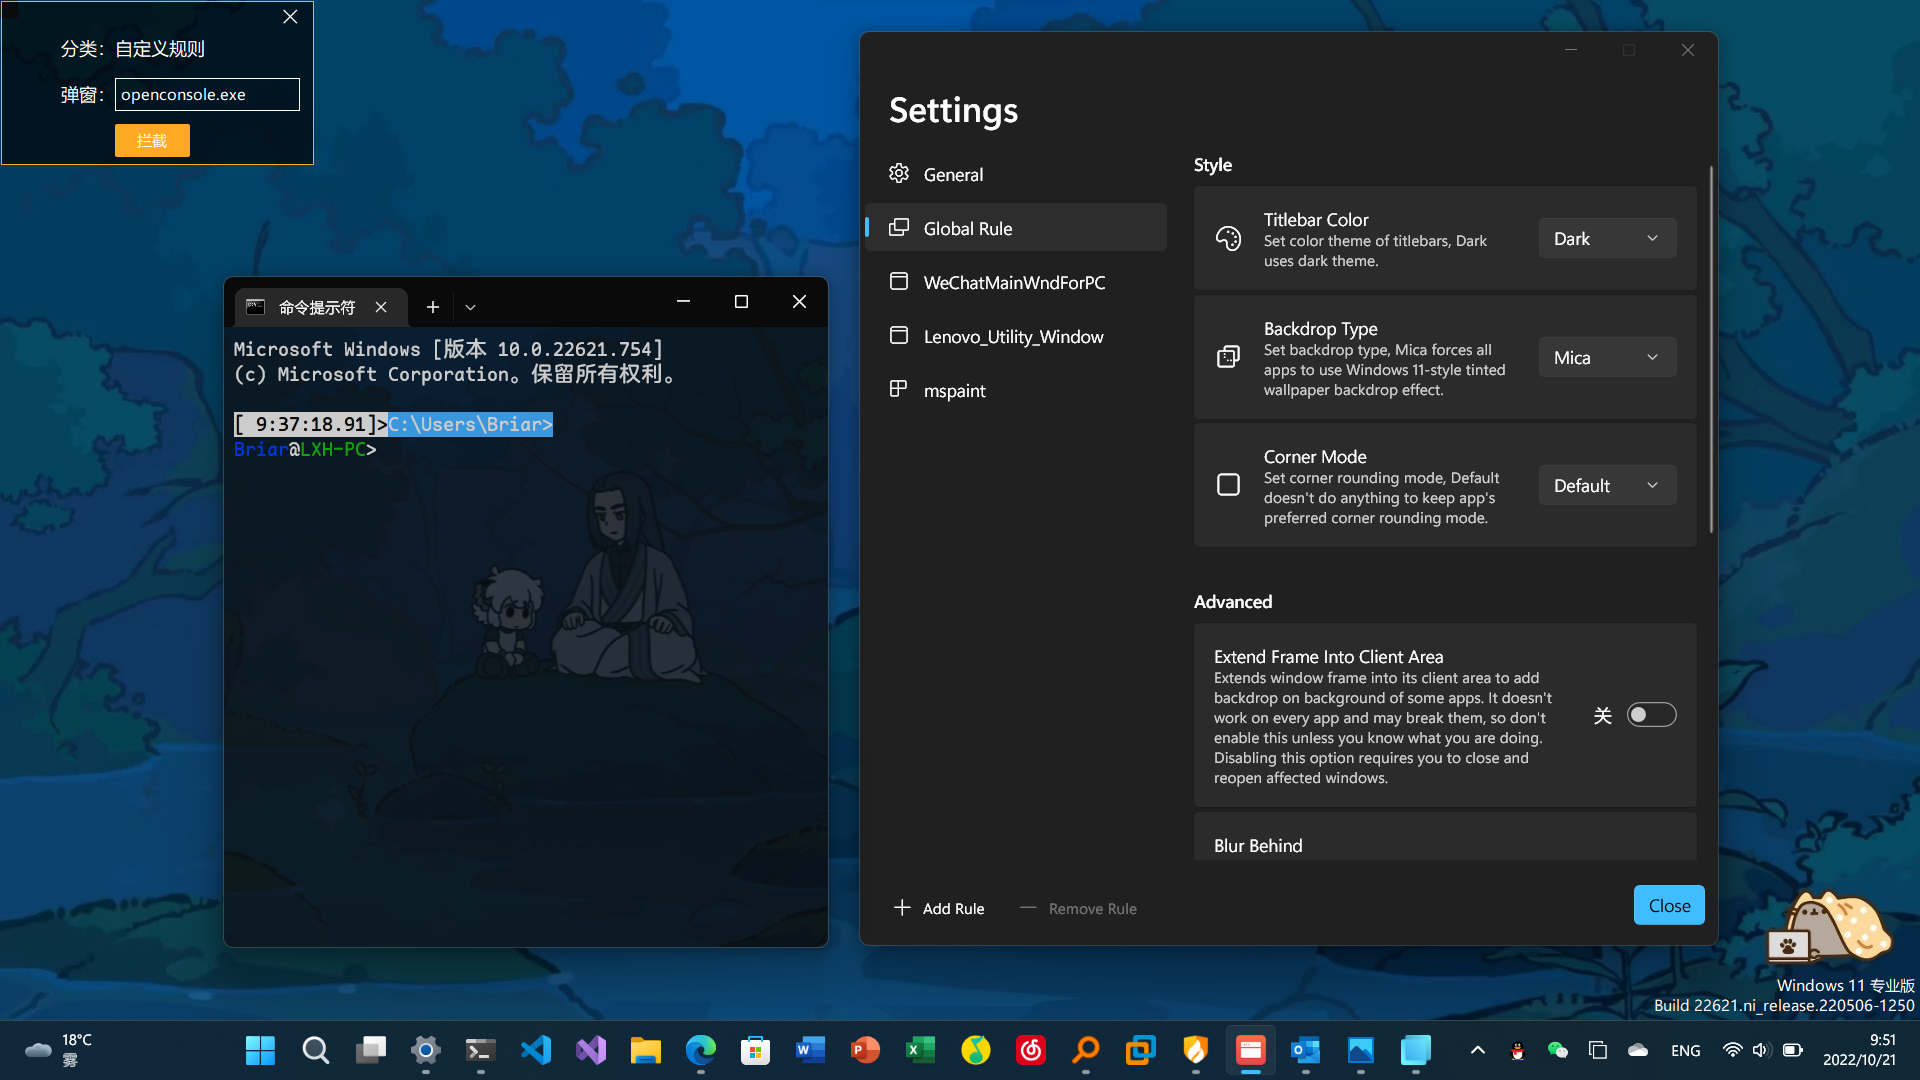Select the mspaint rule in sidebar
Image resolution: width=1920 pixels, height=1080 pixels.
coord(955,390)
